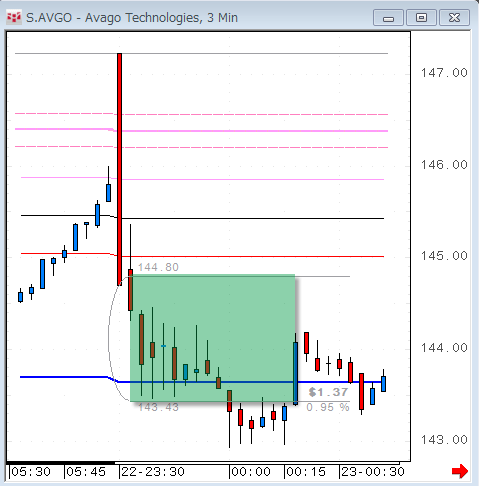479x486 pixels.
Task: Click the 00:15 time axis label
Action: click(306, 472)
